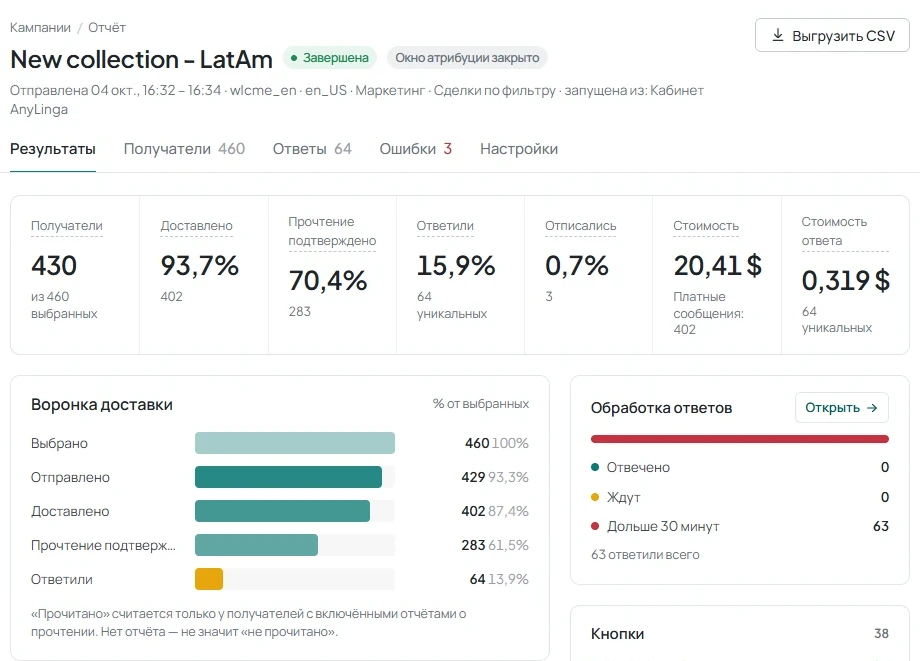Viewport: 920px width, 661px height.
Task: Select the delivered value 93,7%
Action: tap(199, 266)
